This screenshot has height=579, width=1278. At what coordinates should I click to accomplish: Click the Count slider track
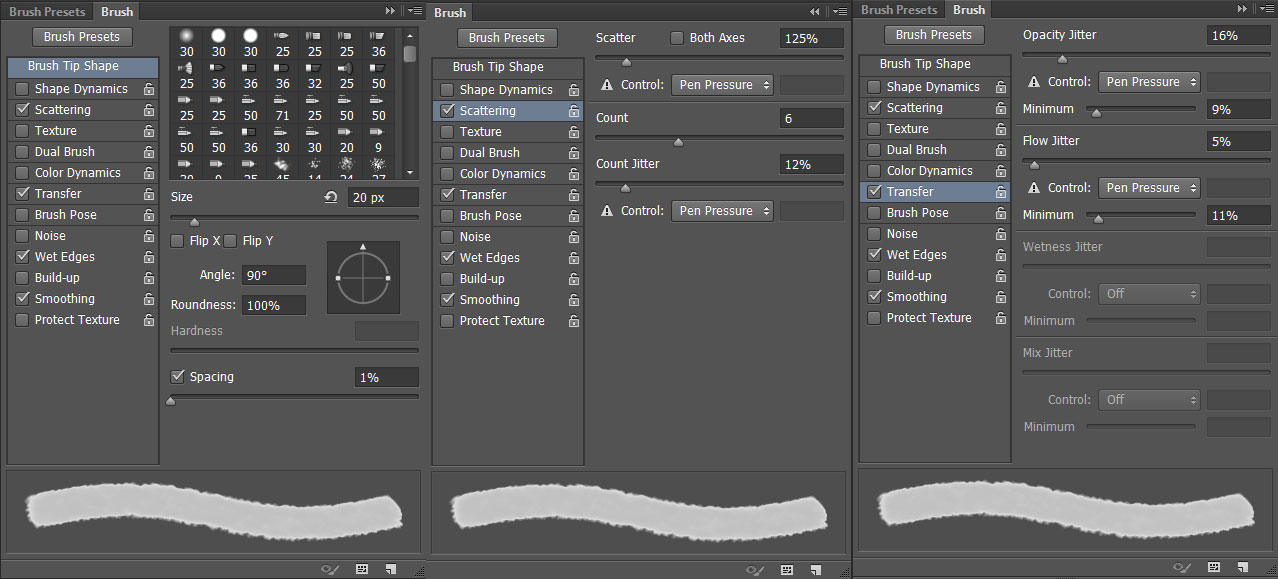[720, 138]
